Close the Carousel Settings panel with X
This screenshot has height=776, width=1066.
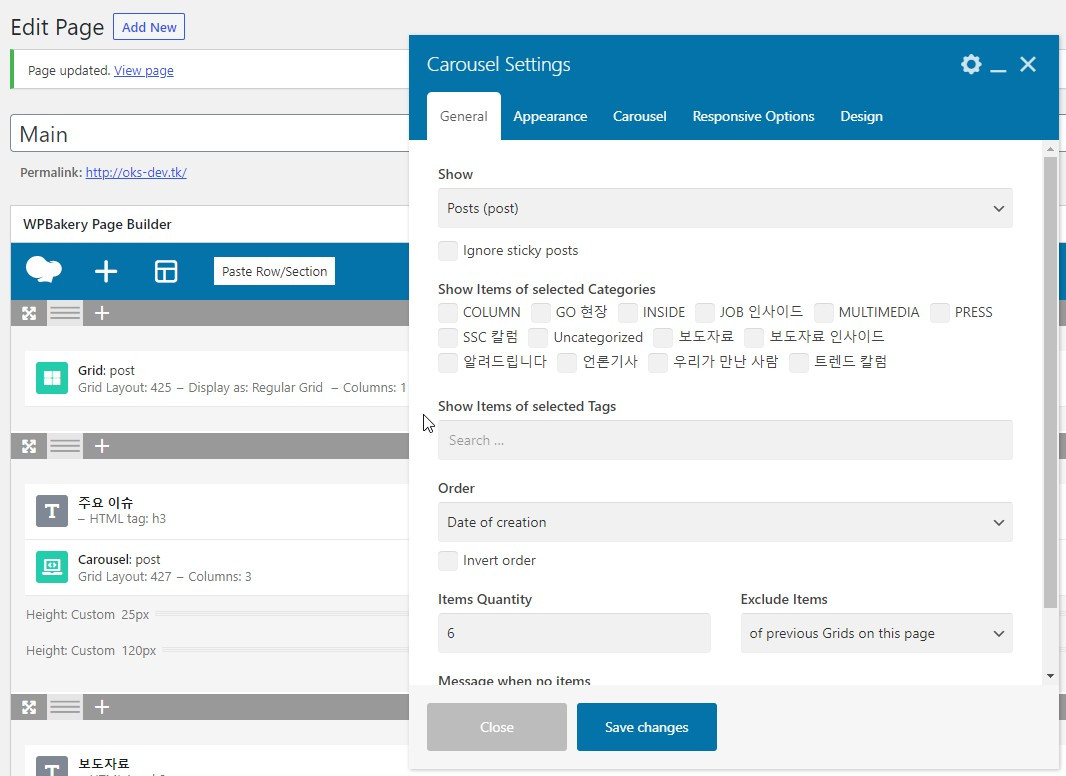1028,65
